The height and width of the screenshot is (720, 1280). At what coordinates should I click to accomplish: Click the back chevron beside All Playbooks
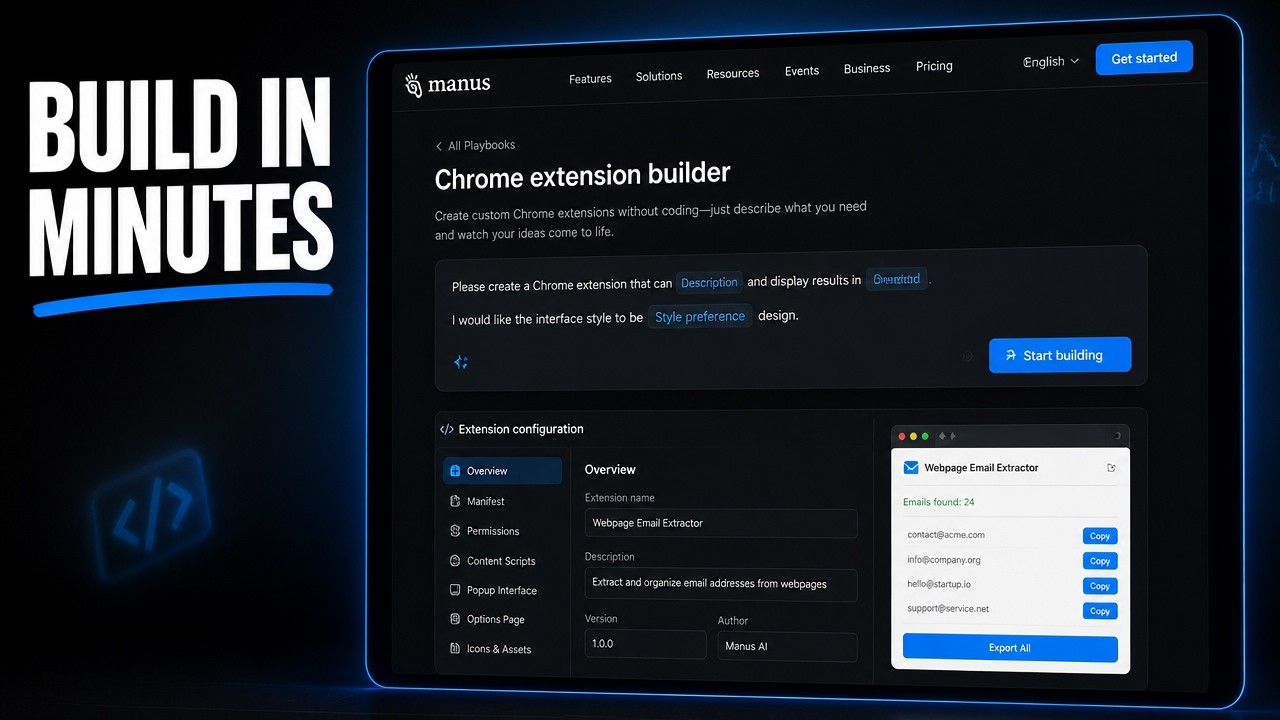[439, 147]
